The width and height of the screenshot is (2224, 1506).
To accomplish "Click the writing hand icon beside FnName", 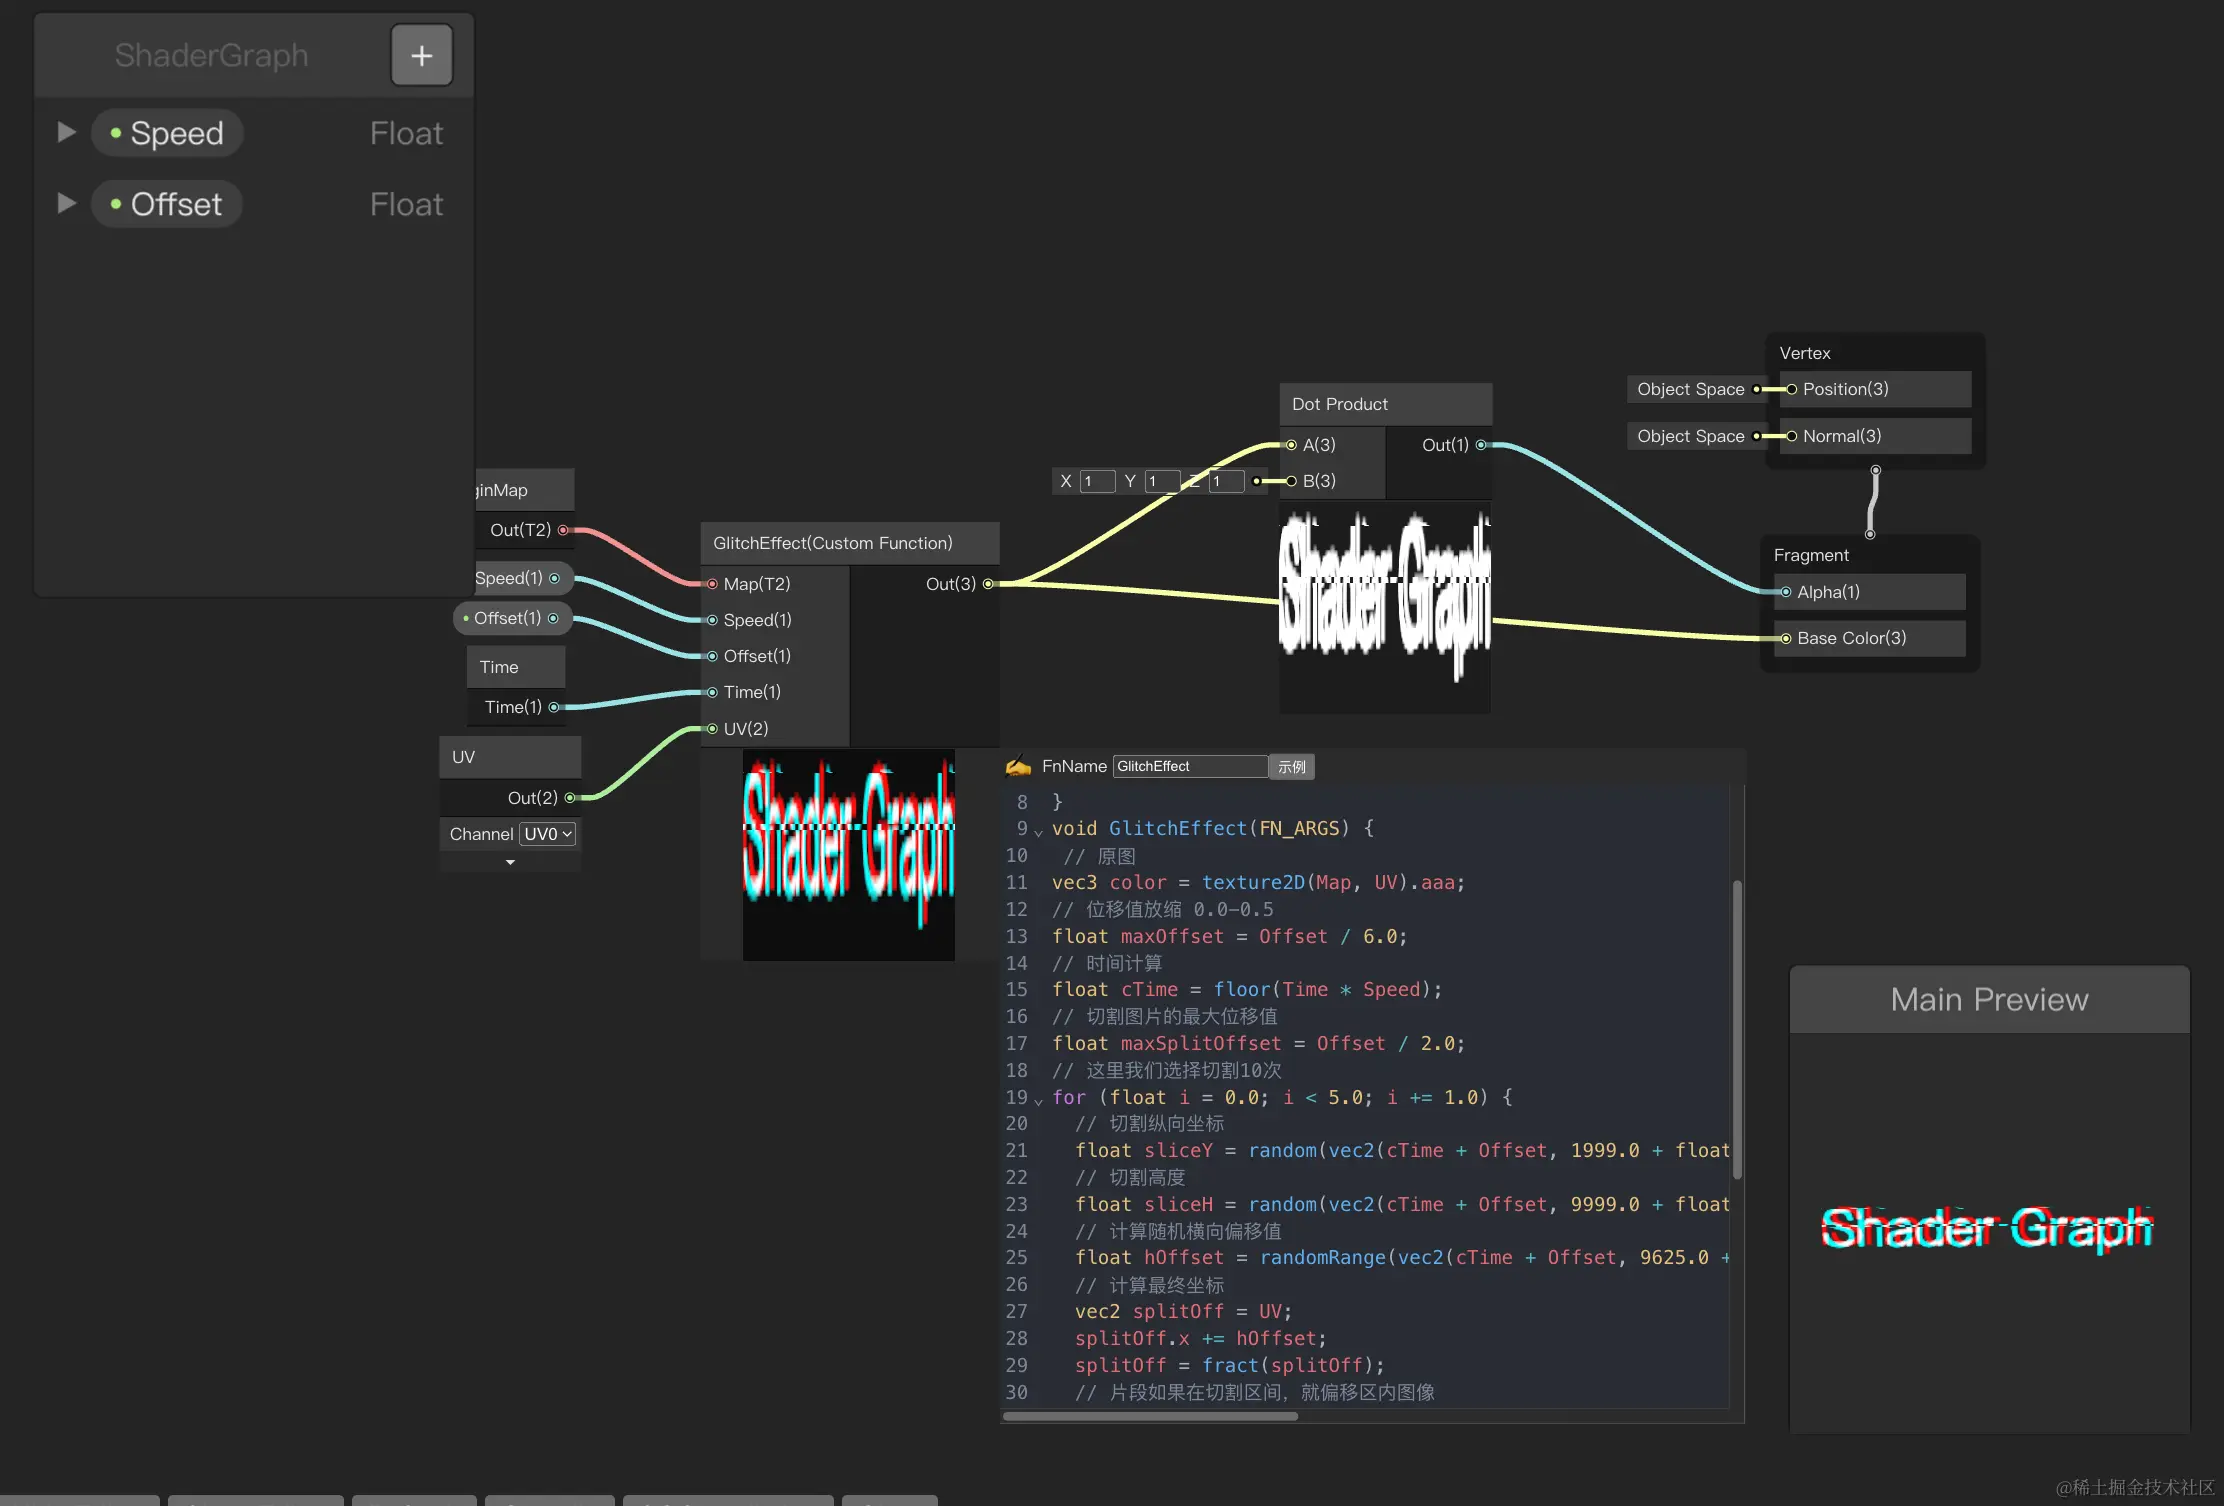I will [x=1018, y=766].
